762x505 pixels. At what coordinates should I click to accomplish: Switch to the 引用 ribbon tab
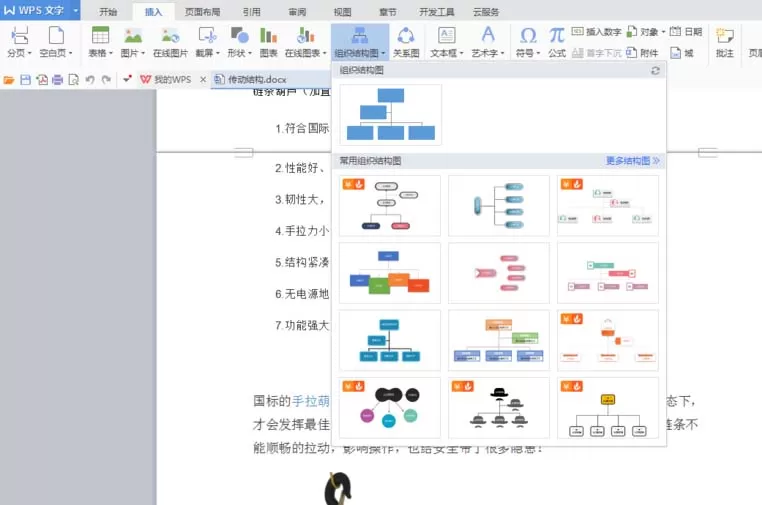pyautogui.click(x=251, y=12)
